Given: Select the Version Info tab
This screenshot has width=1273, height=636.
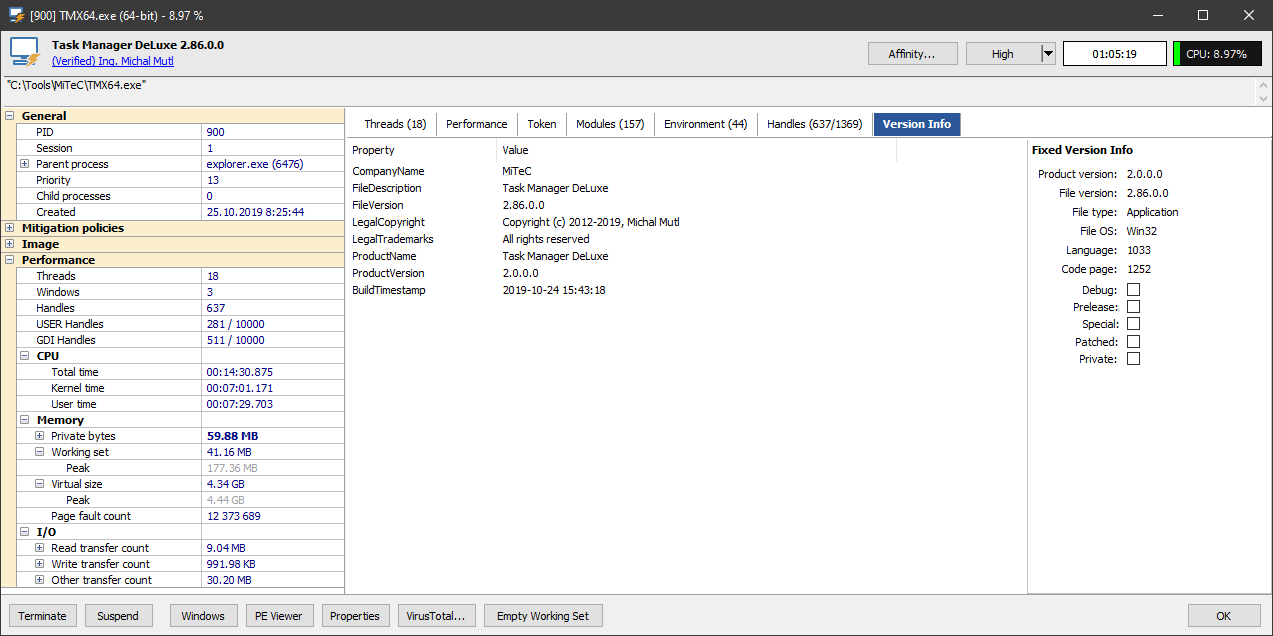Looking at the screenshot, I should click(917, 124).
